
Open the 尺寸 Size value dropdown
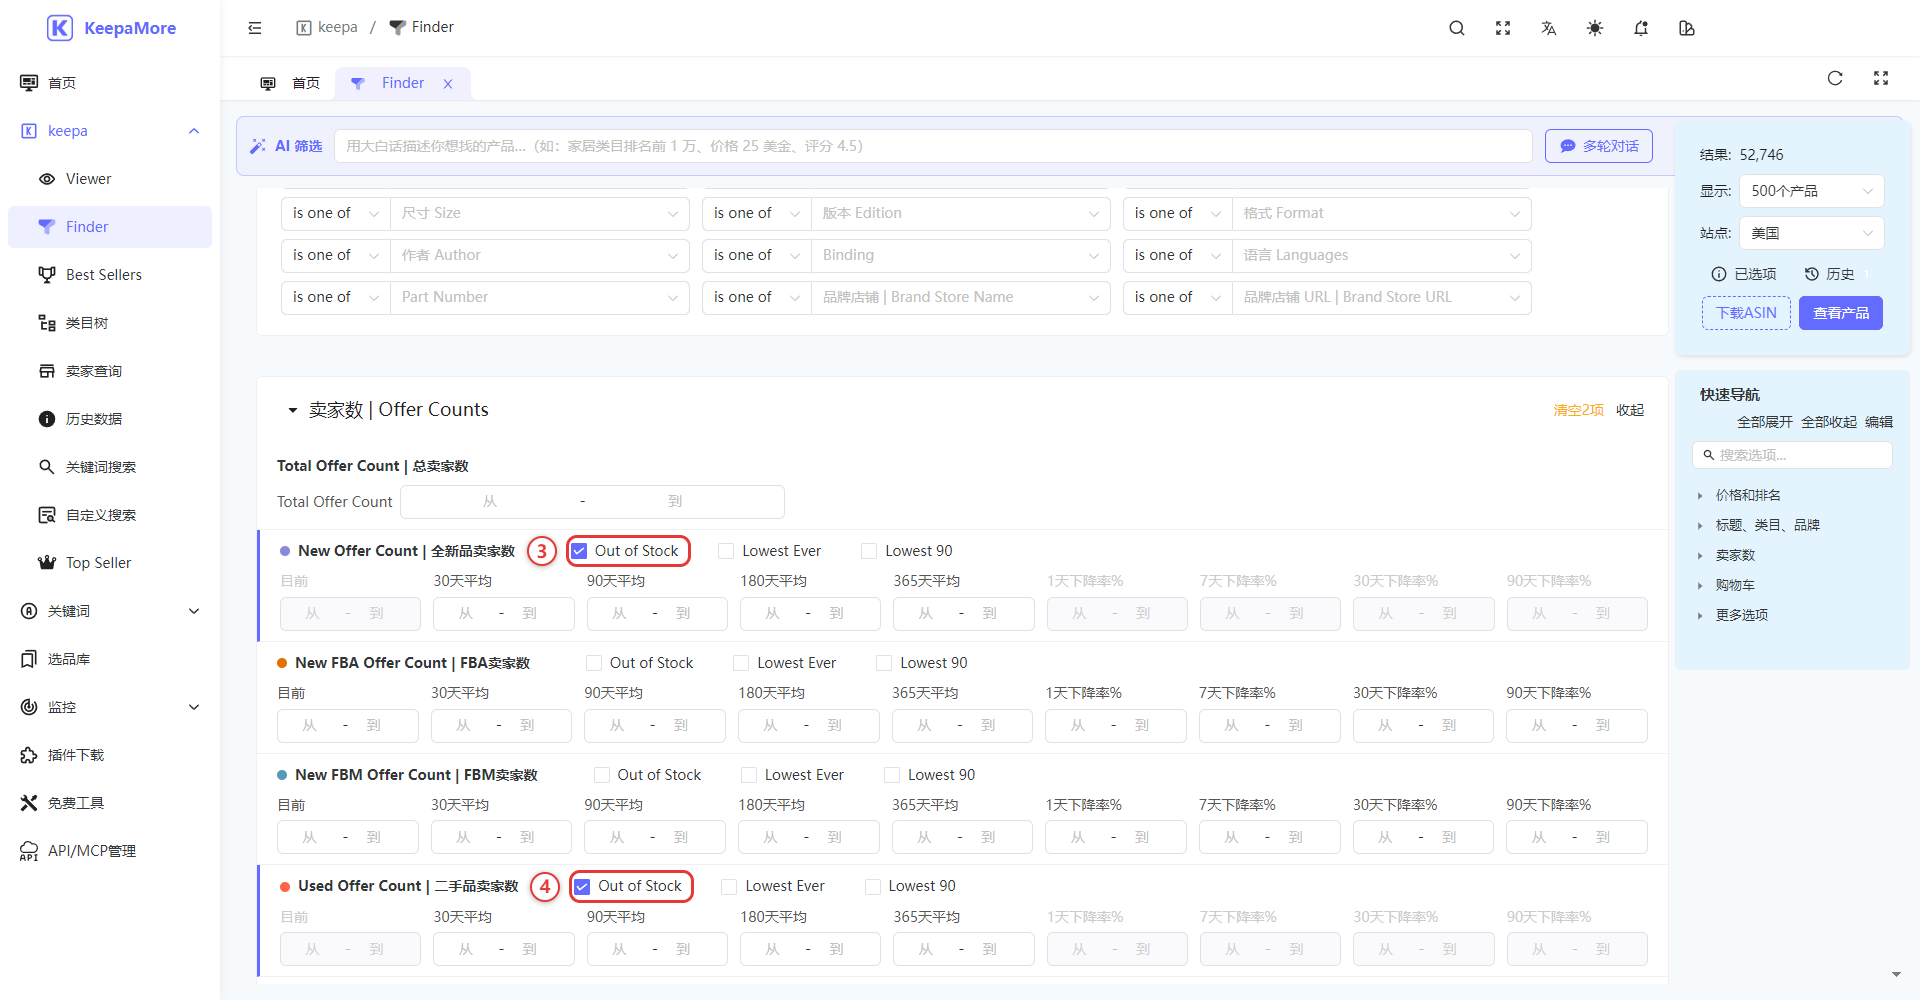click(540, 213)
